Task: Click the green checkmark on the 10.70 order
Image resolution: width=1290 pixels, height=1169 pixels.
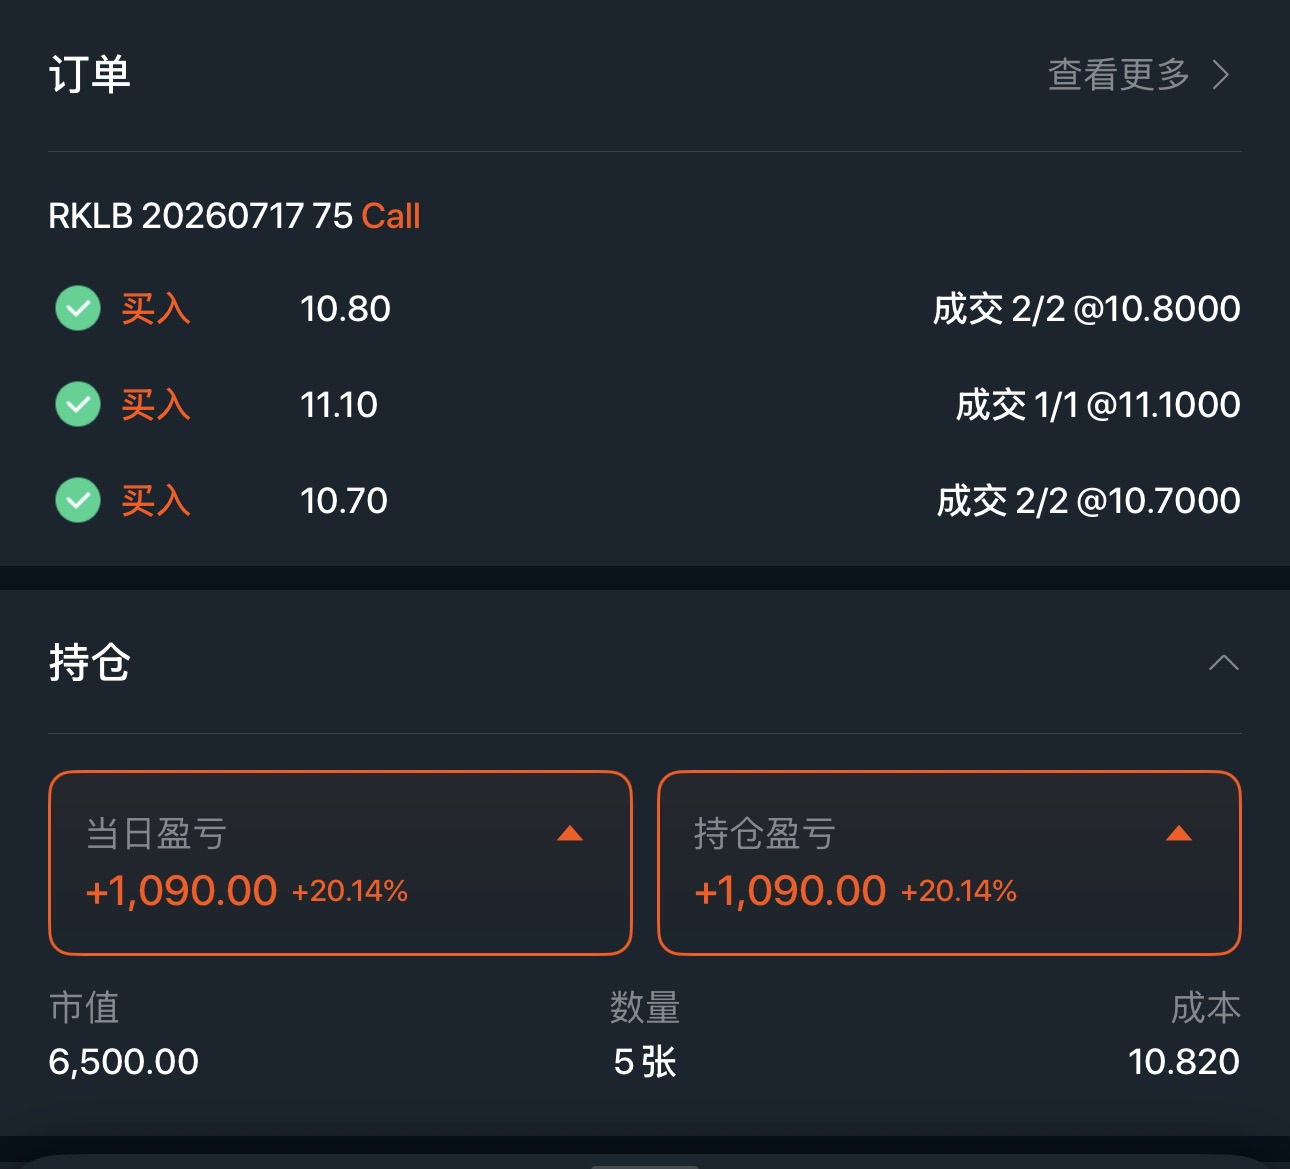Action: pos(78,500)
